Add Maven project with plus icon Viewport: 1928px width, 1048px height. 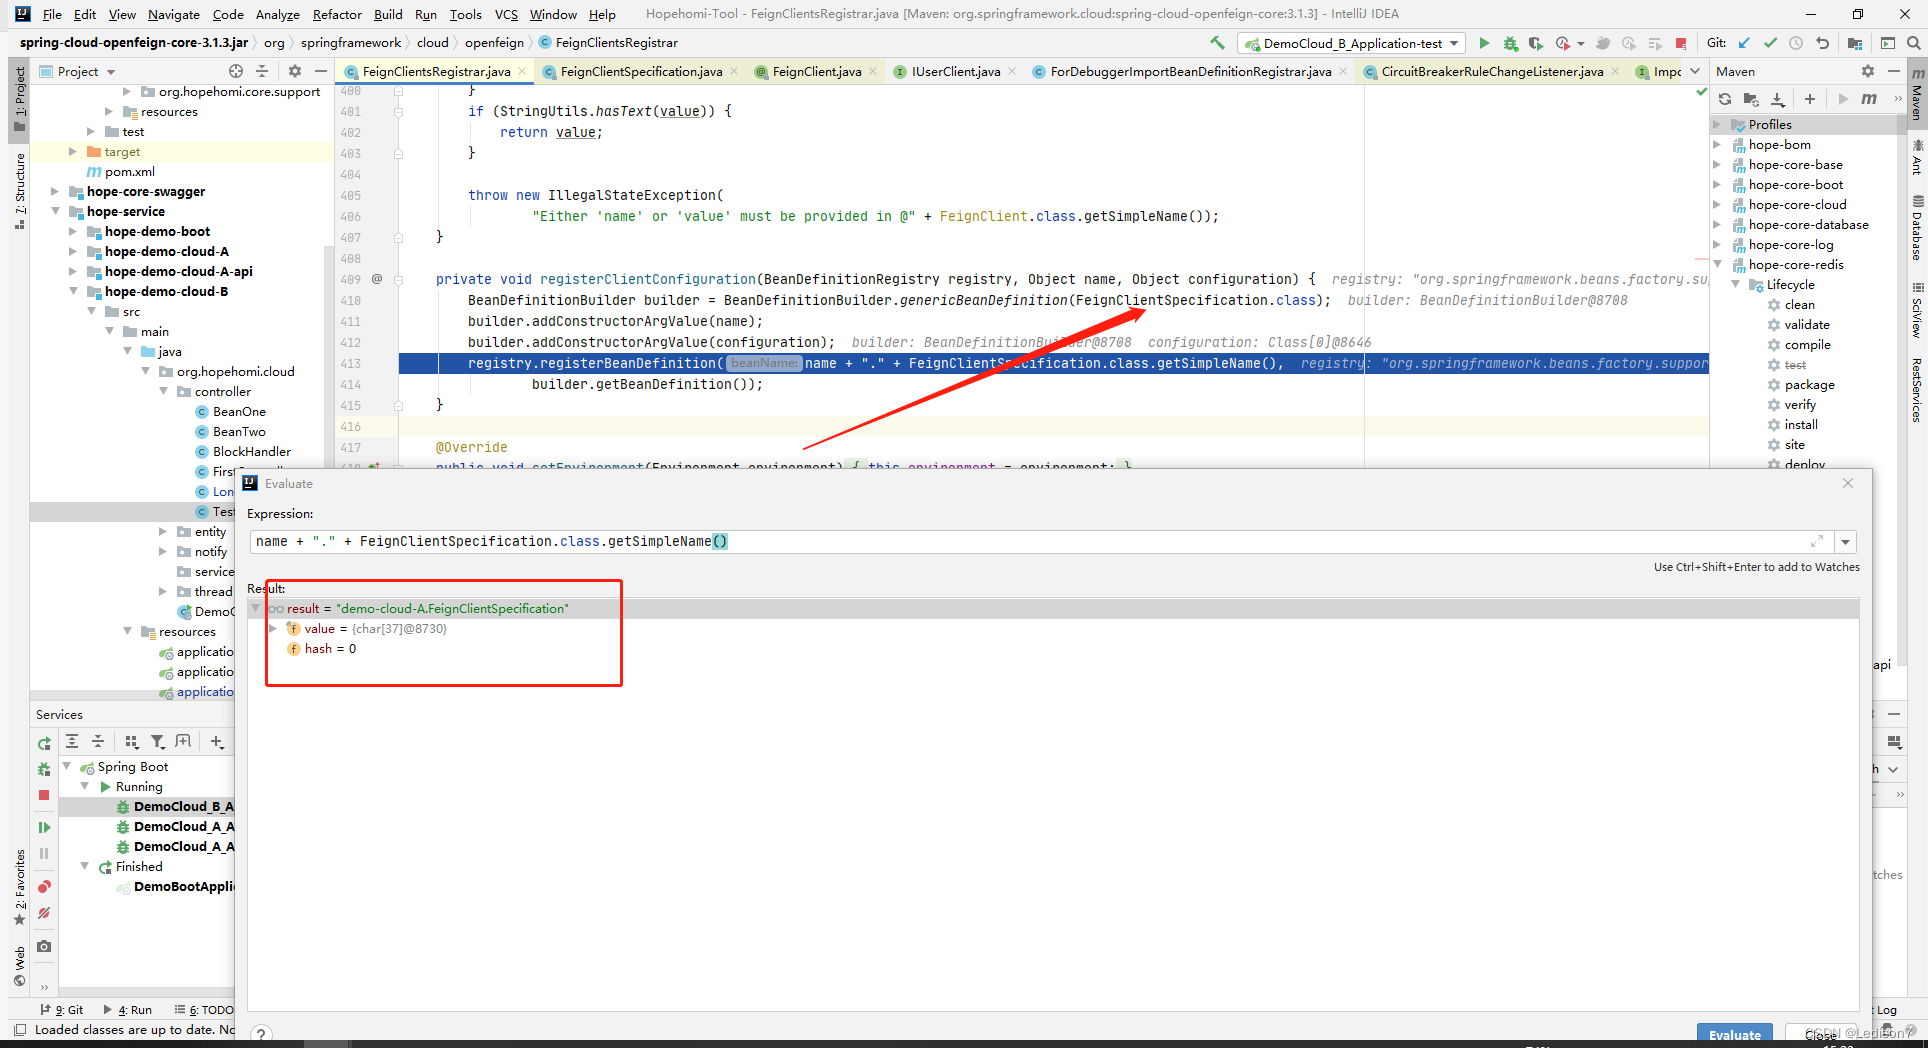pyautogui.click(x=1809, y=99)
